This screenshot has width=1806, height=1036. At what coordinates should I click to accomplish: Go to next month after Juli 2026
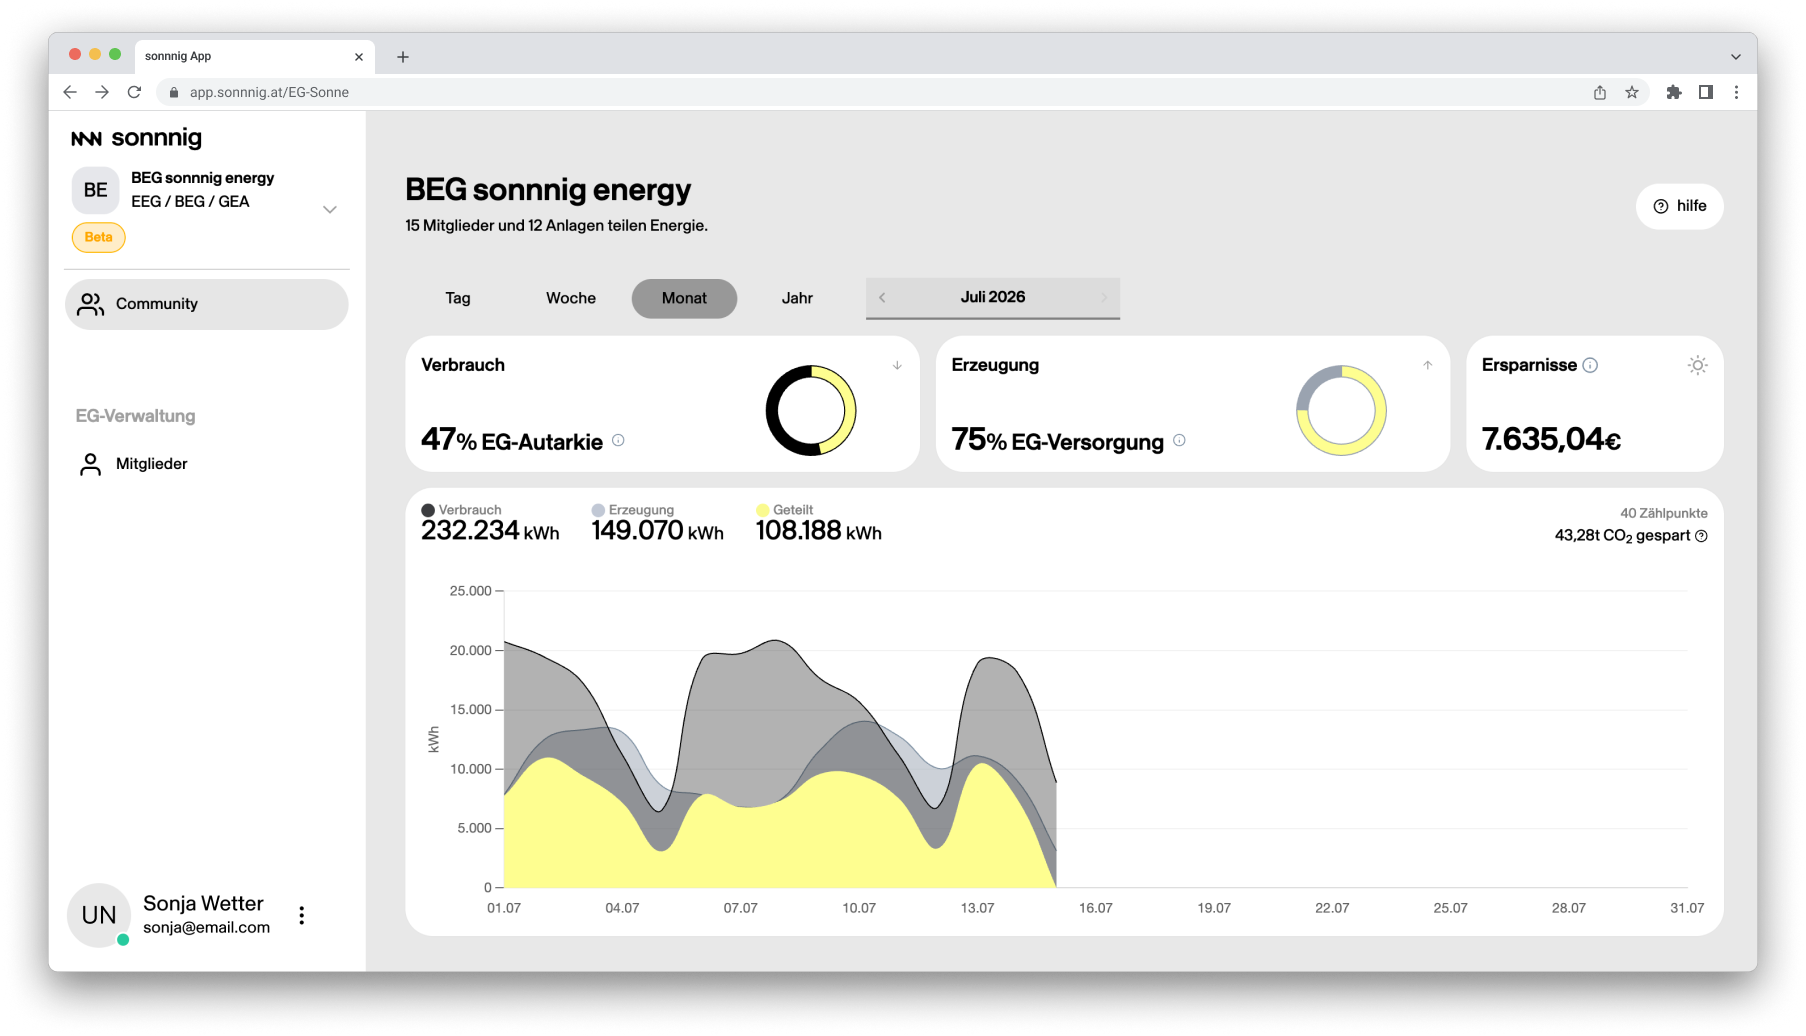[1104, 297]
